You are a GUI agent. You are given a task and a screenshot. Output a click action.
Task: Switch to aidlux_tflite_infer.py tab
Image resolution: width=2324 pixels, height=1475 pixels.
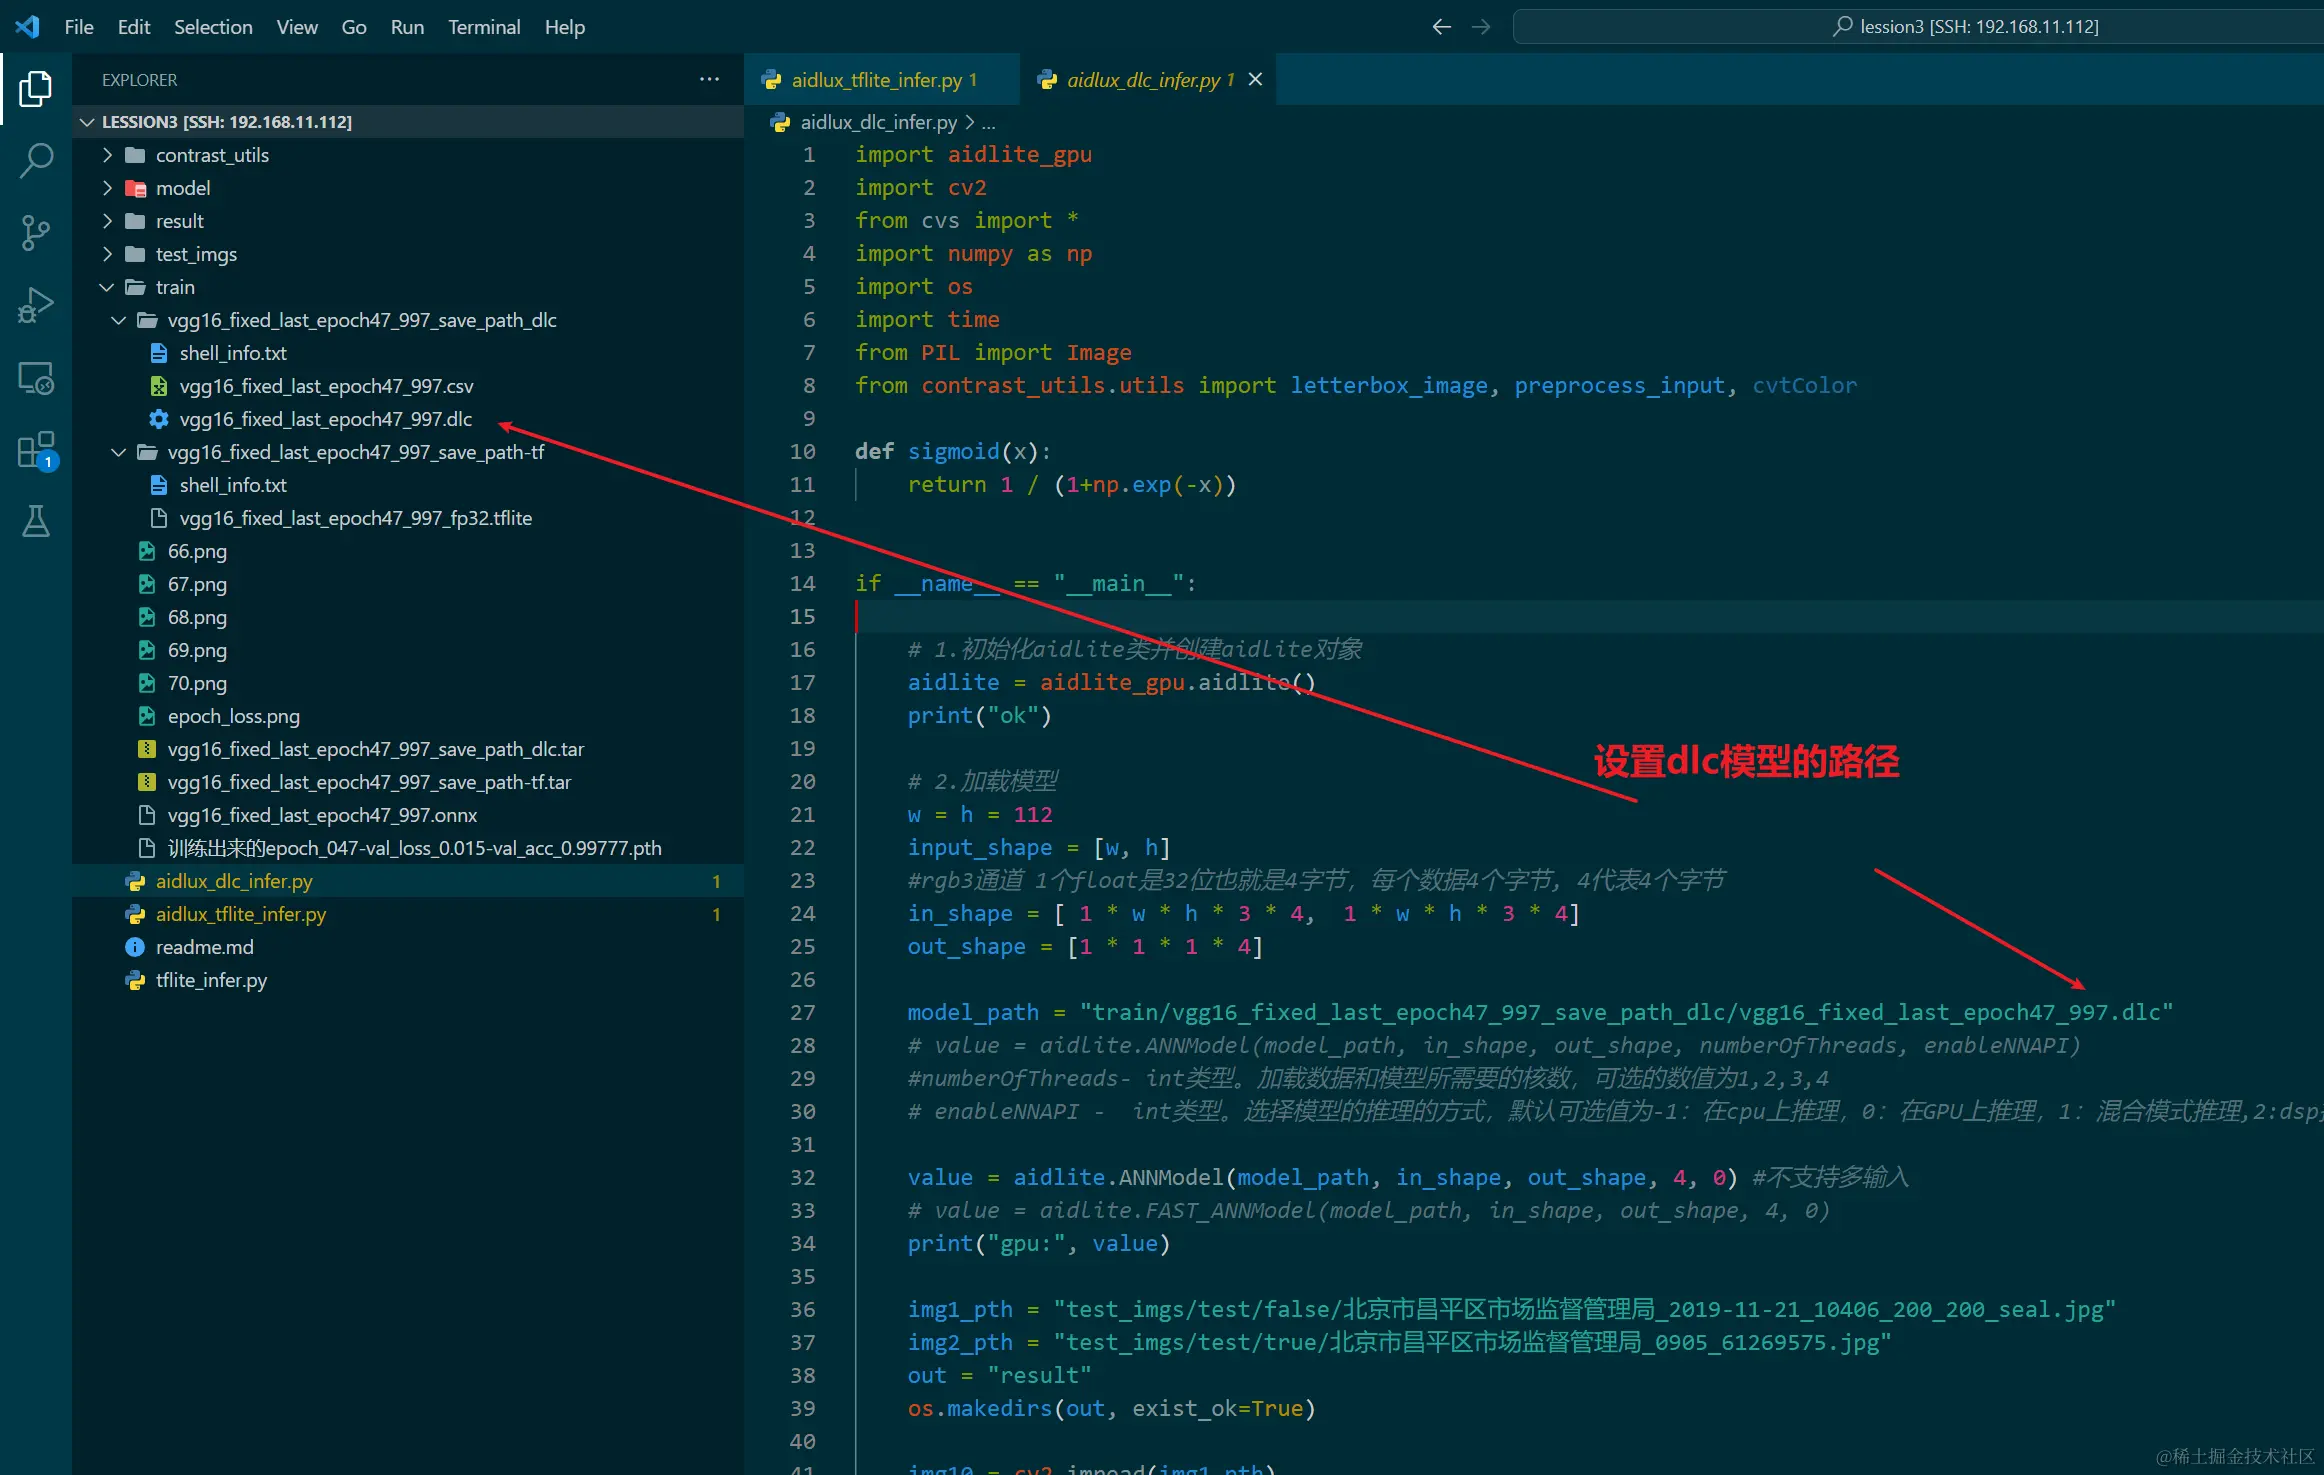876,80
